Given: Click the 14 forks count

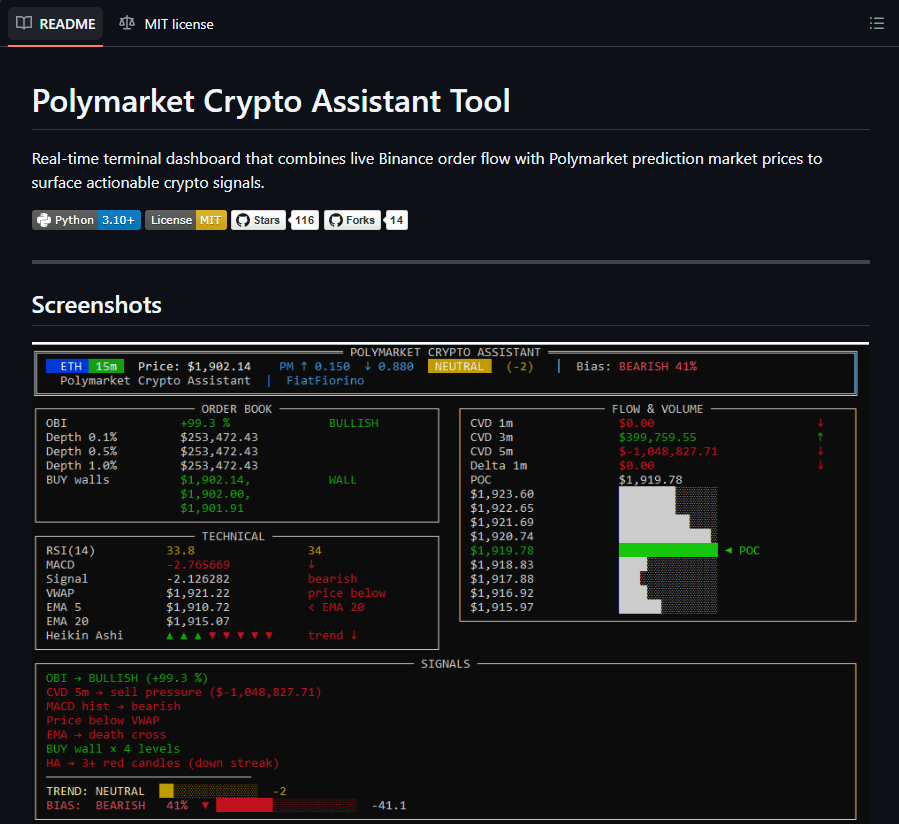Looking at the screenshot, I should [x=396, y=220].
